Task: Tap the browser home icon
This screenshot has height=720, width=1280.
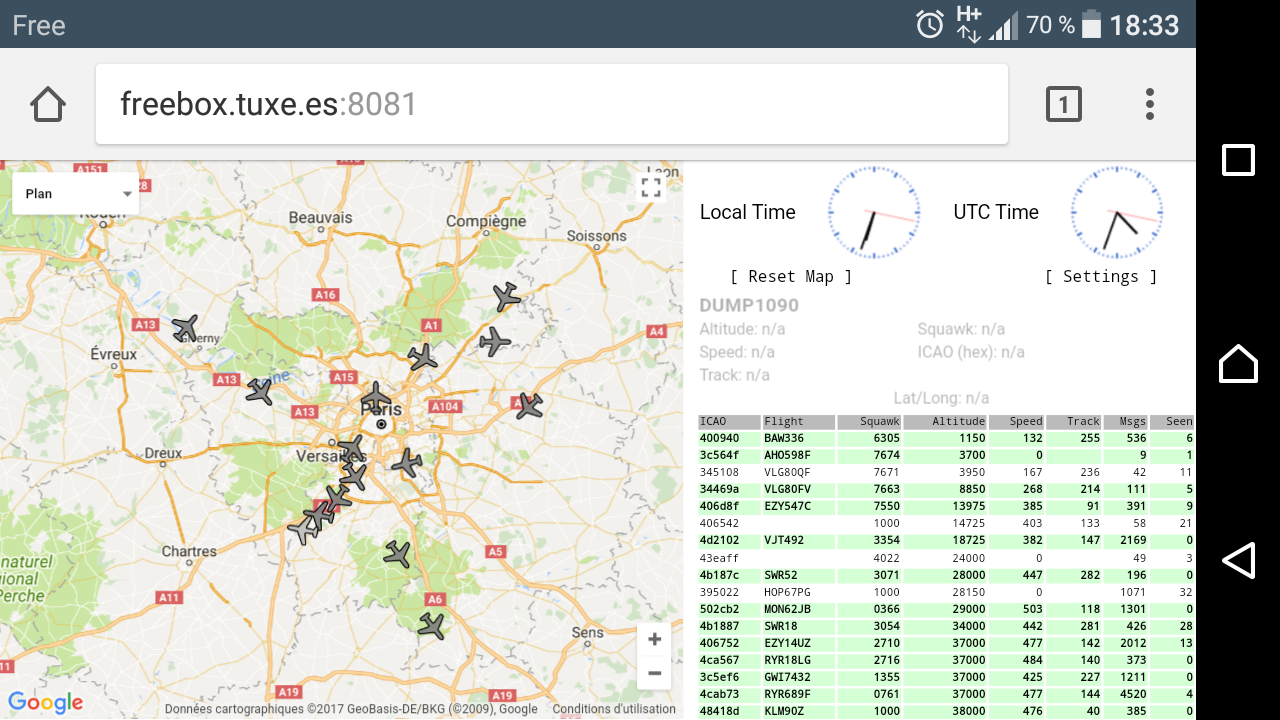Action: point(48,104)
